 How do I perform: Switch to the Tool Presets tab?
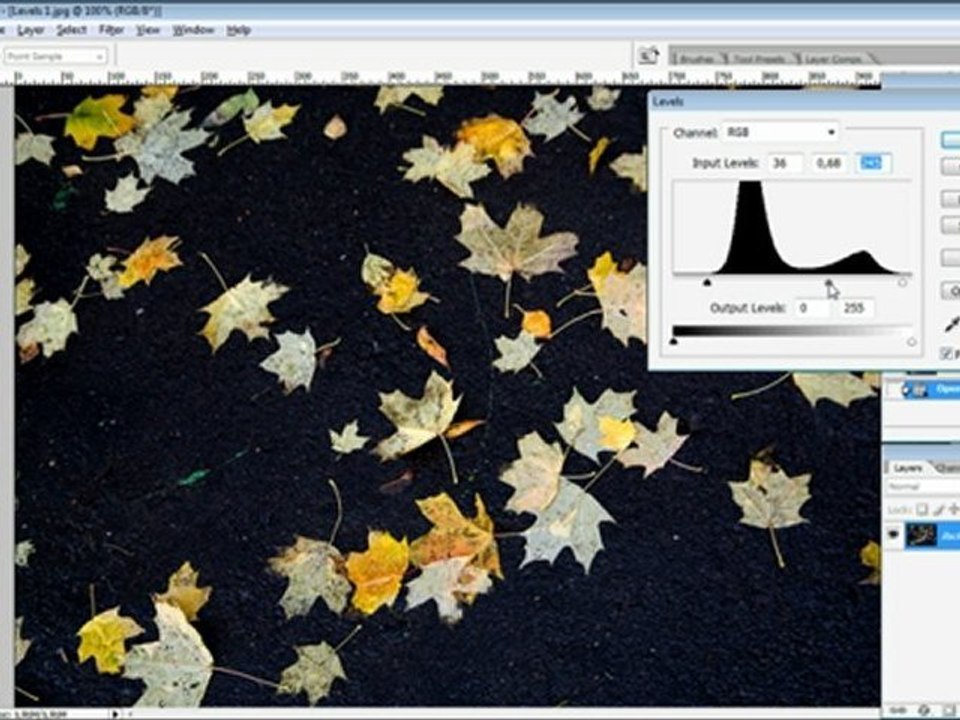tap(759, 59)
